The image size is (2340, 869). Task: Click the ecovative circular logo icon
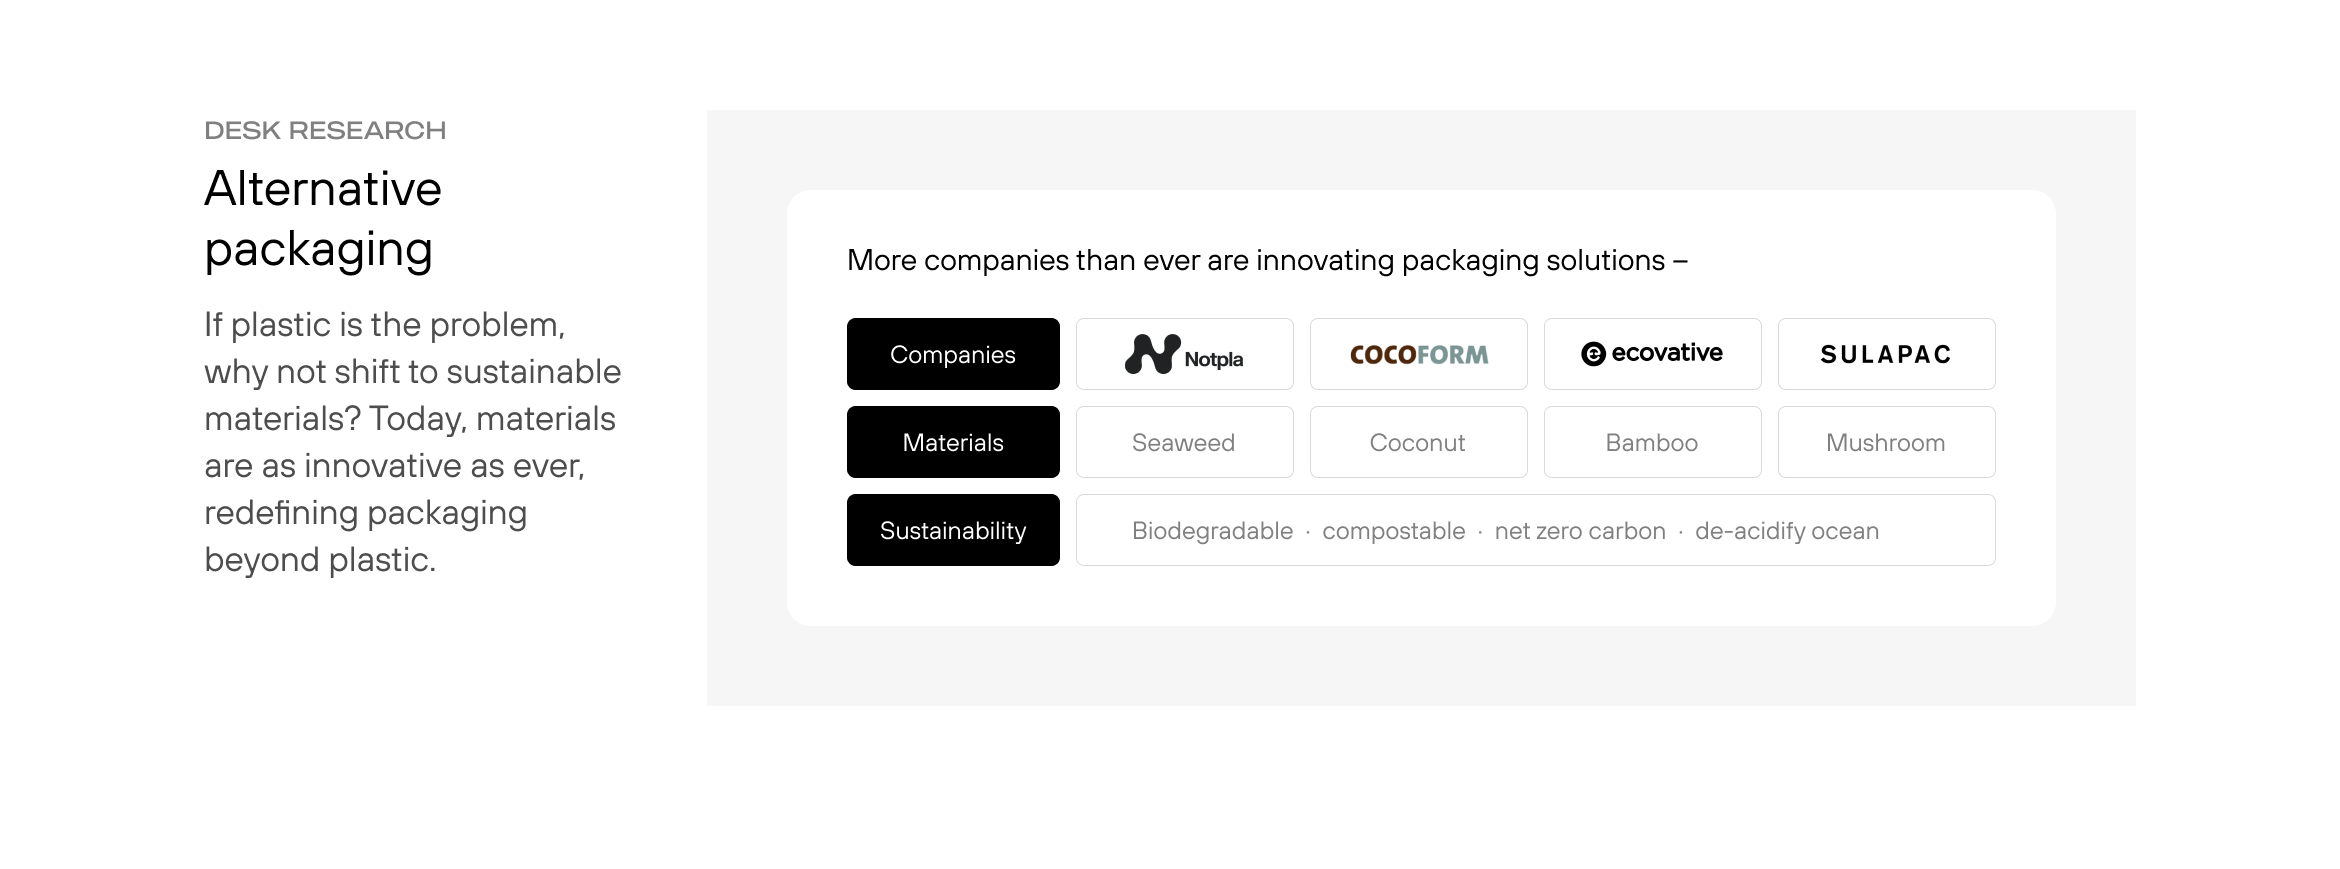point(1593,354)
